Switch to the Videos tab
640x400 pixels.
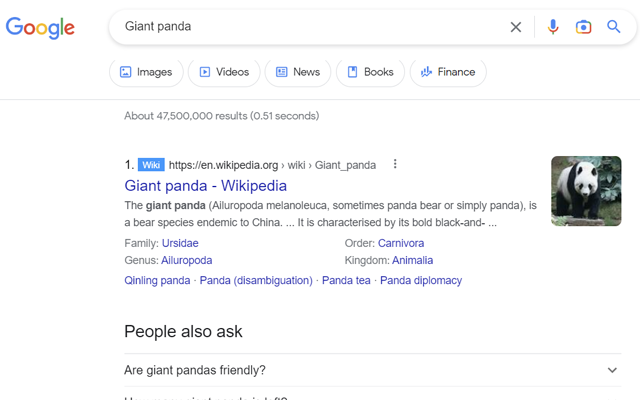coord(224,72)
